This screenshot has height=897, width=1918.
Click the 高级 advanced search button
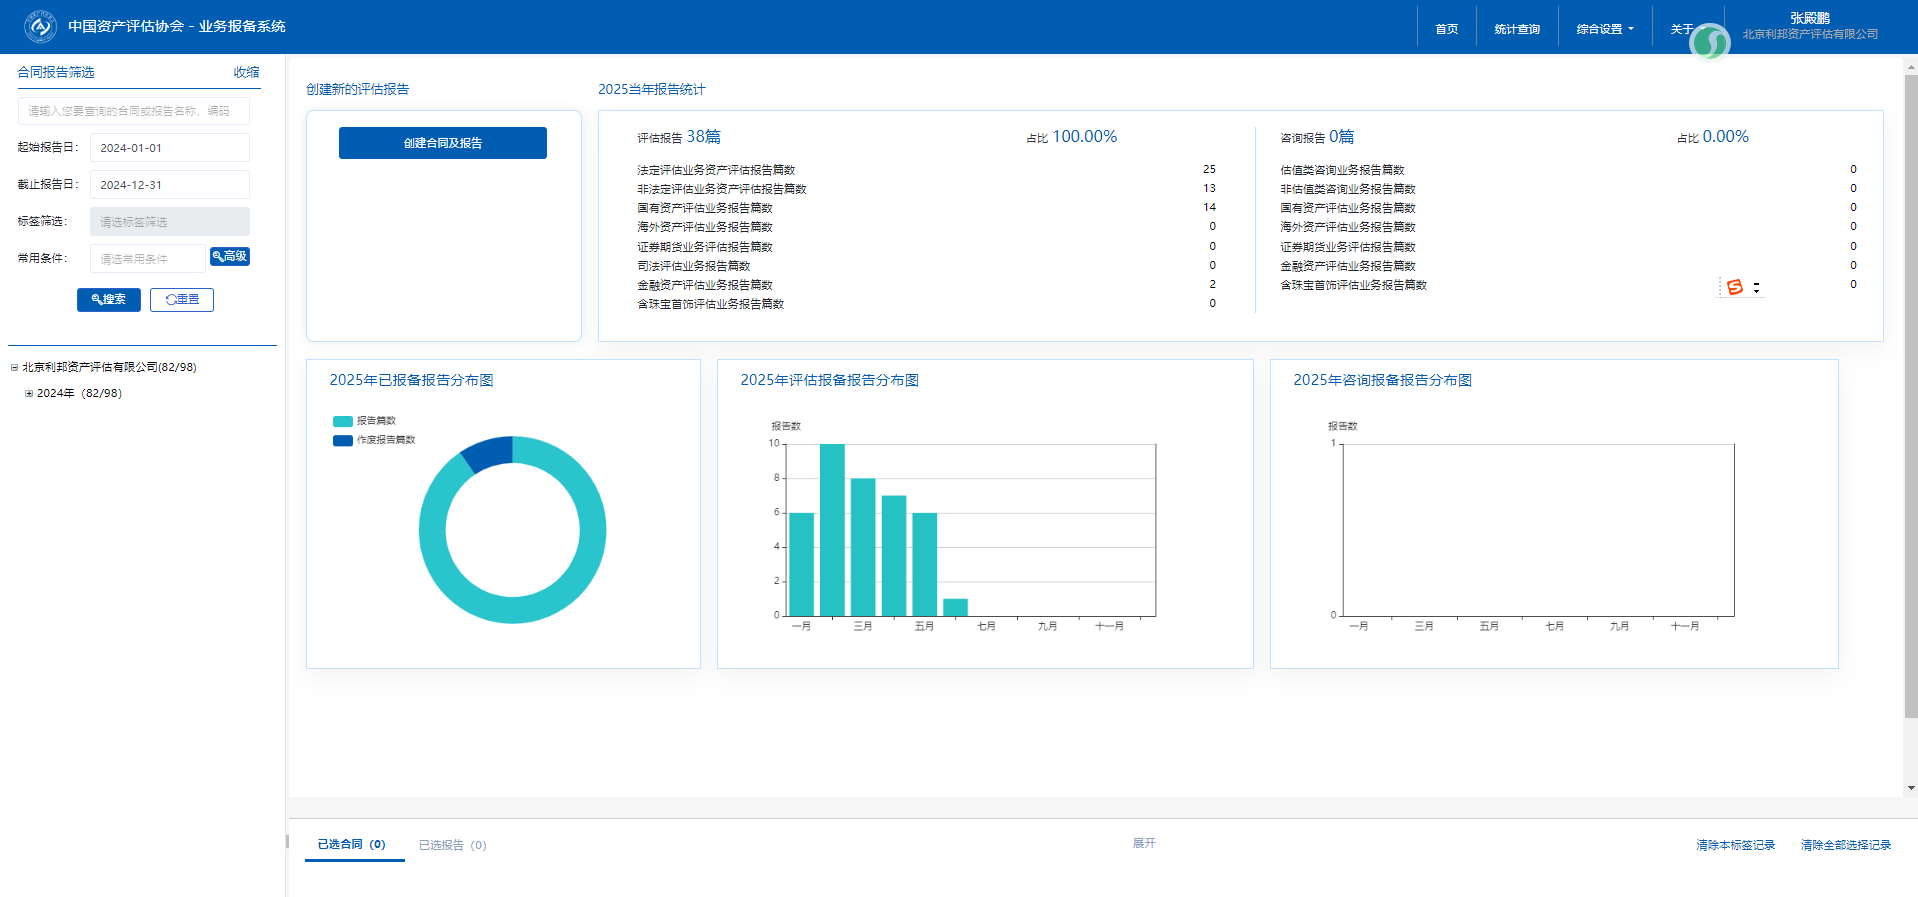[x=230, y=257]
